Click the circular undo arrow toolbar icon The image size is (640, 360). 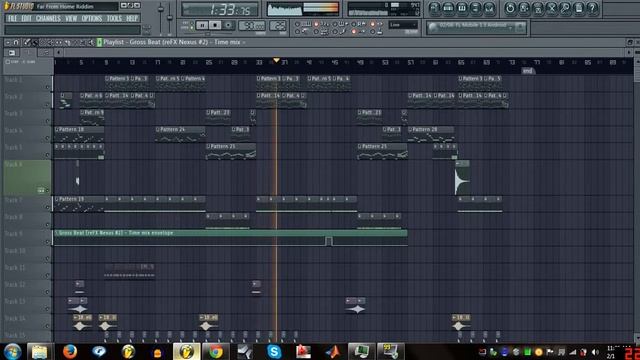coord(510,8)
